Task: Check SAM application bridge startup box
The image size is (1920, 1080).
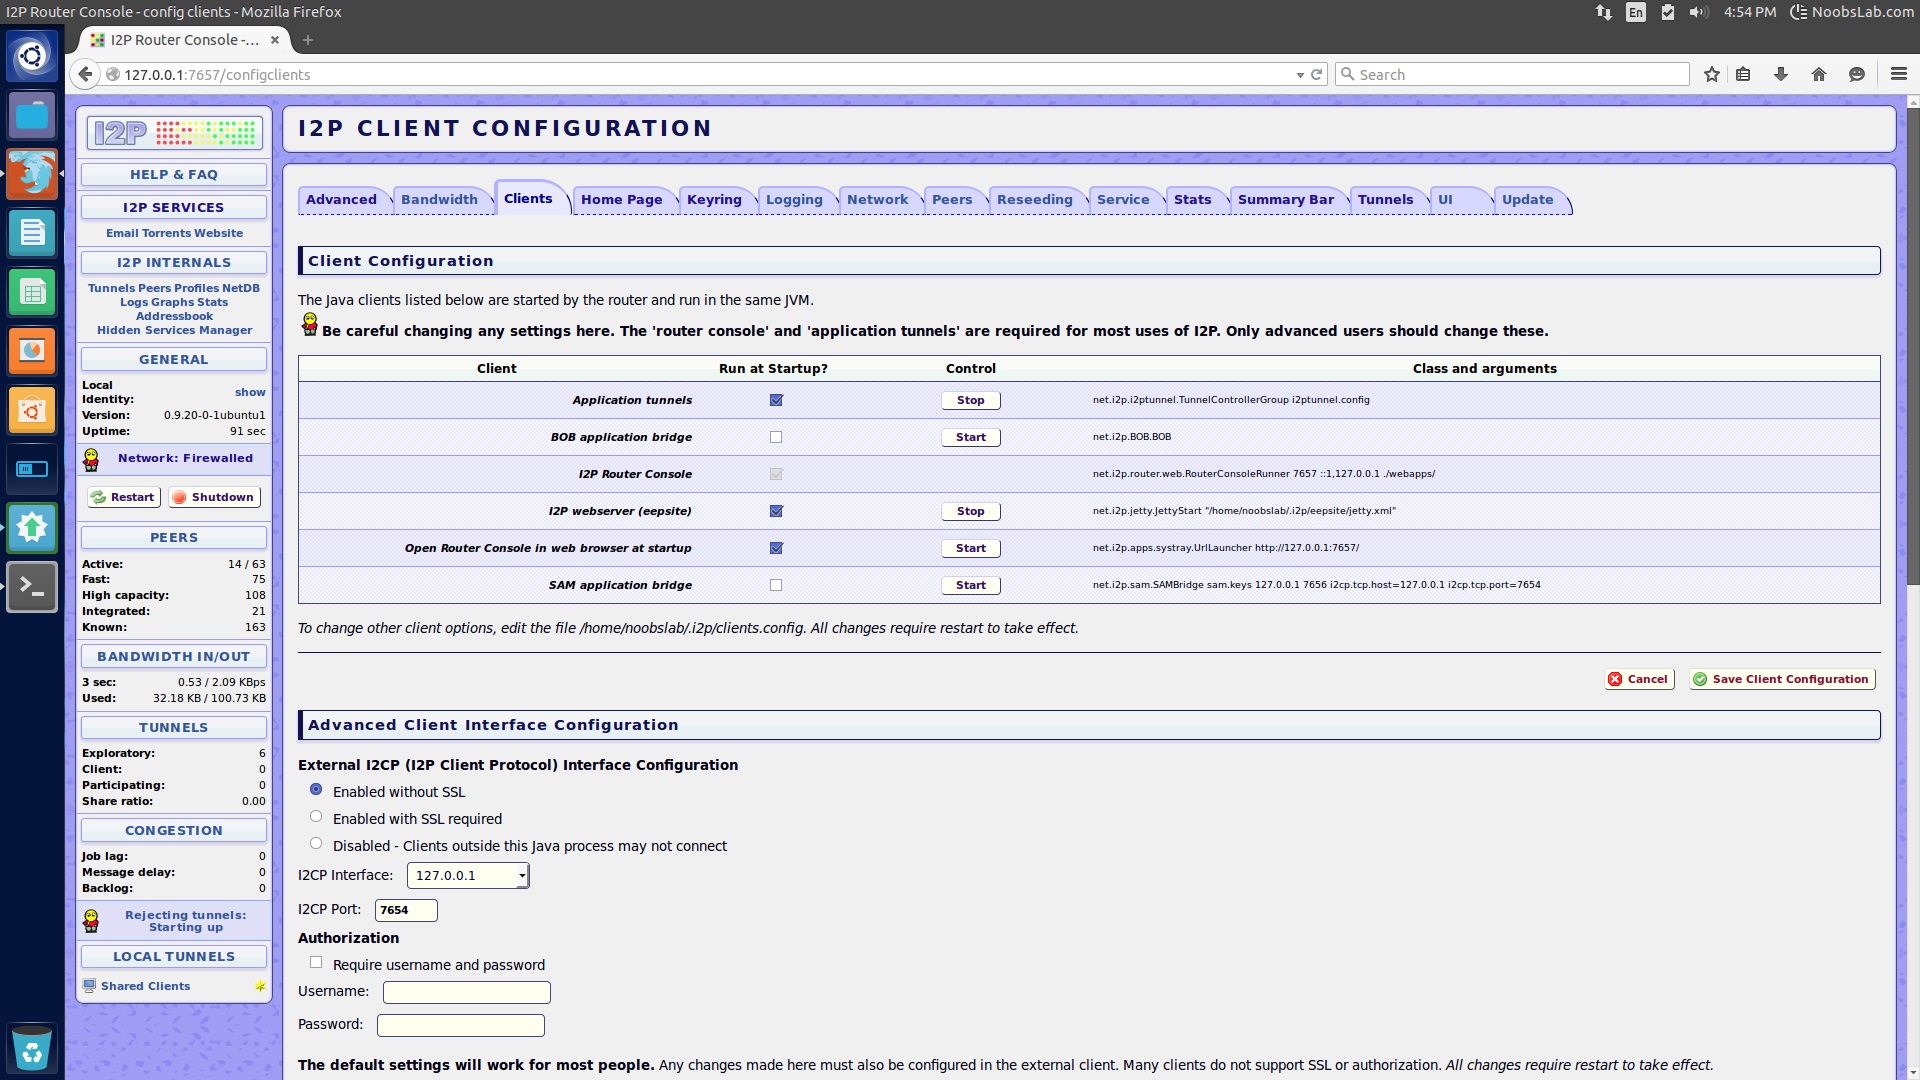Action: coord(776,585)
